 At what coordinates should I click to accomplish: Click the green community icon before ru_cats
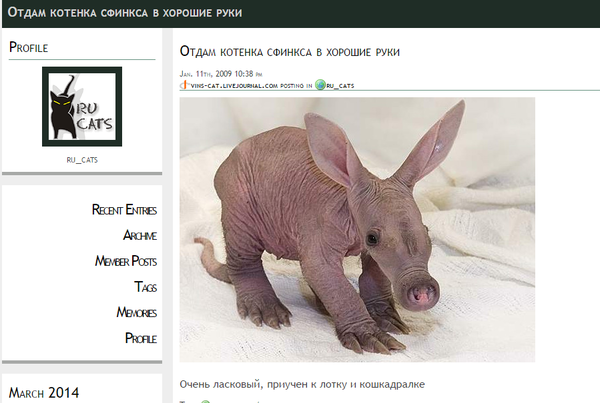(320, 86)
